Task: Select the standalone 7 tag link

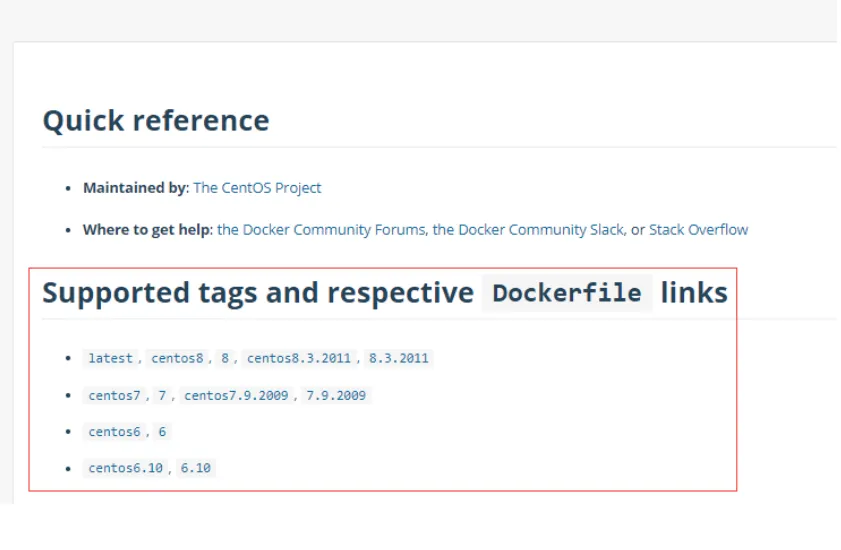Action: (162, 395)
